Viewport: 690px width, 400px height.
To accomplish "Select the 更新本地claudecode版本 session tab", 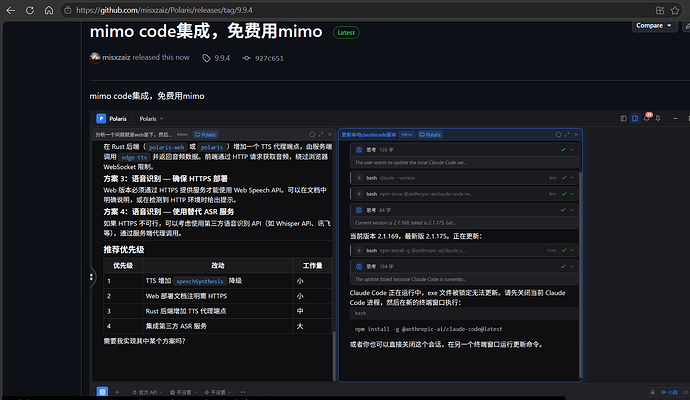I will coord(369,135).
